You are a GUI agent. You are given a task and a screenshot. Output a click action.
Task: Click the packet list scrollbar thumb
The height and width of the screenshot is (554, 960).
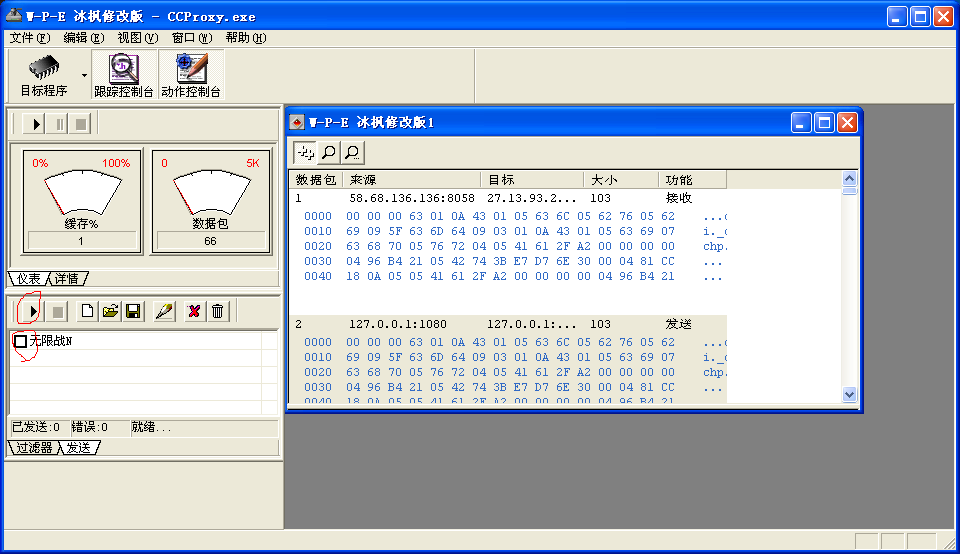849,190
